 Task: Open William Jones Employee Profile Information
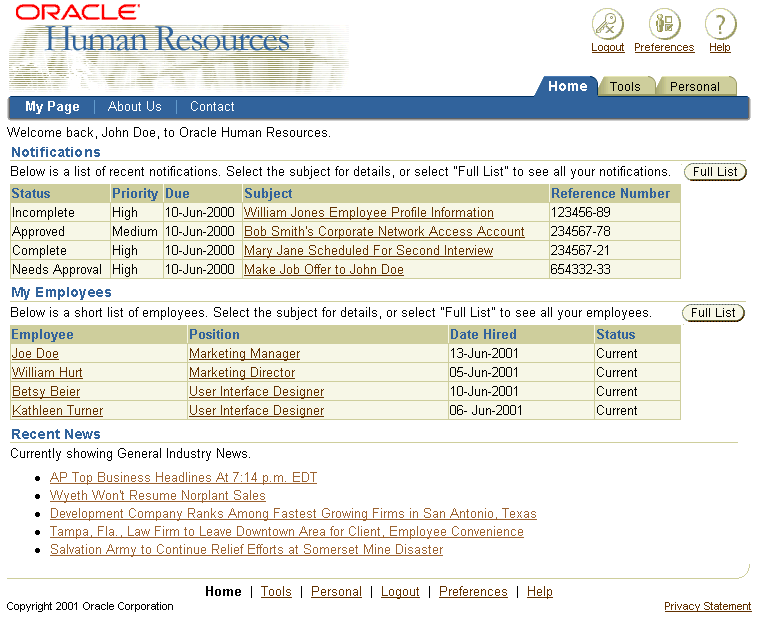(368, 213)
